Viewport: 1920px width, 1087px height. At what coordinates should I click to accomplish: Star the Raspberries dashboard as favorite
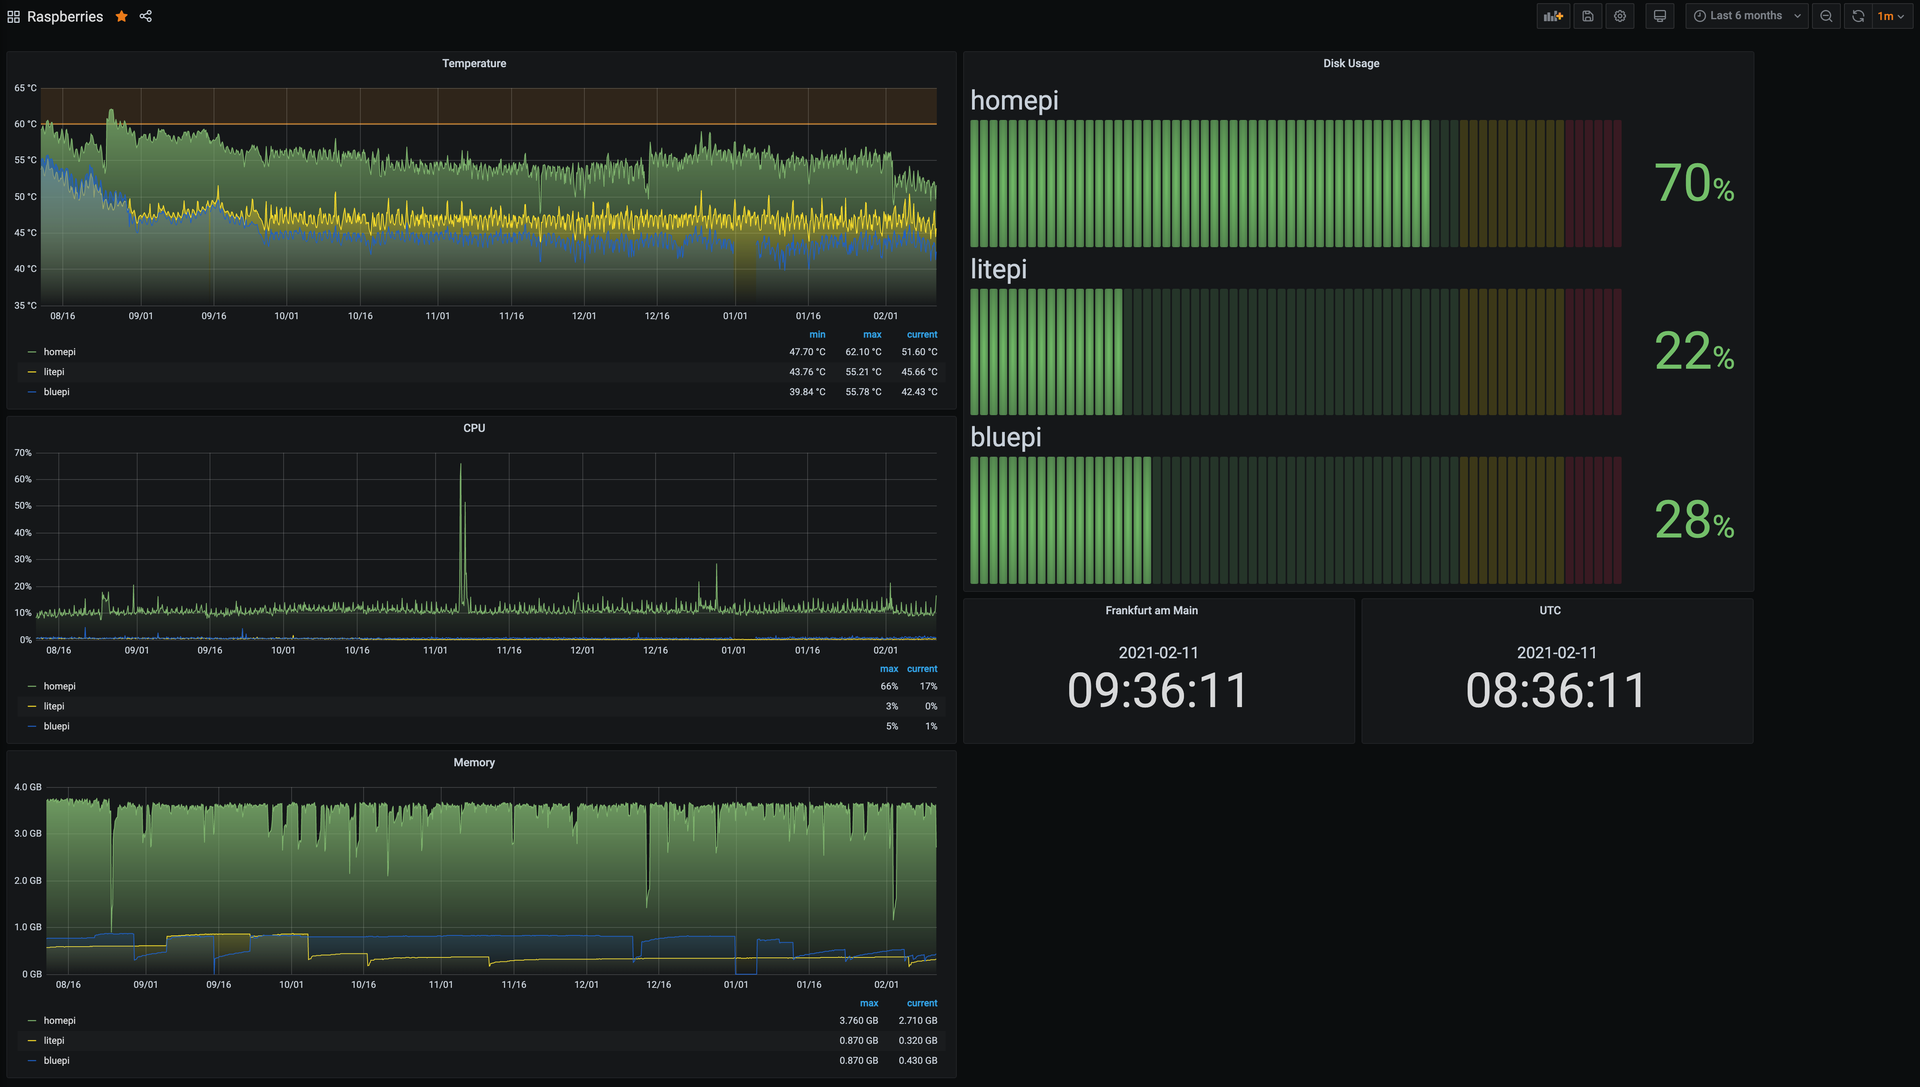click(122, 16)
